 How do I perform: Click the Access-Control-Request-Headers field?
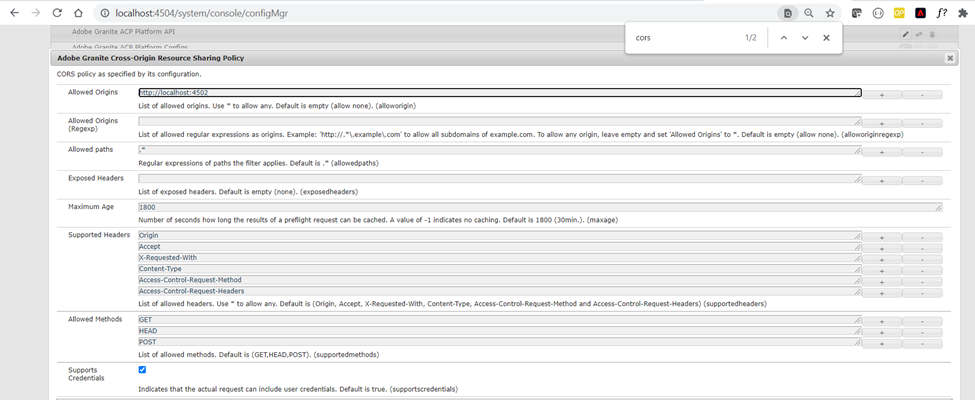click(x=500, y=291)
